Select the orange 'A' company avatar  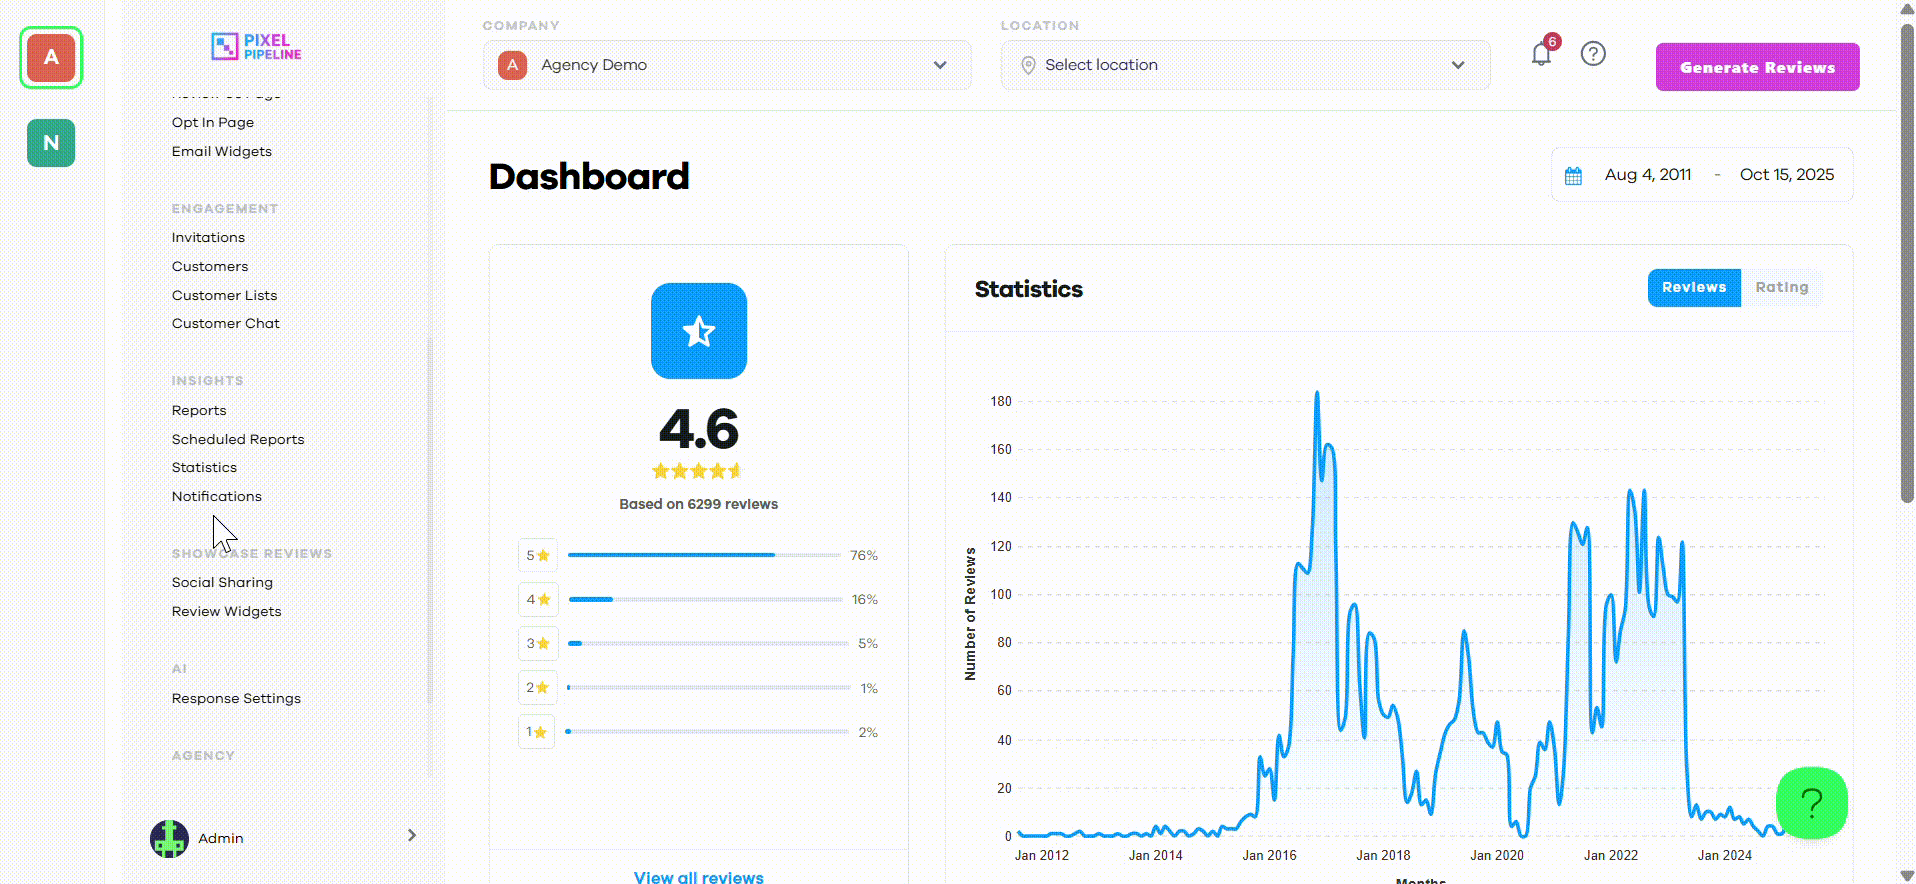(x=51, y=58)
